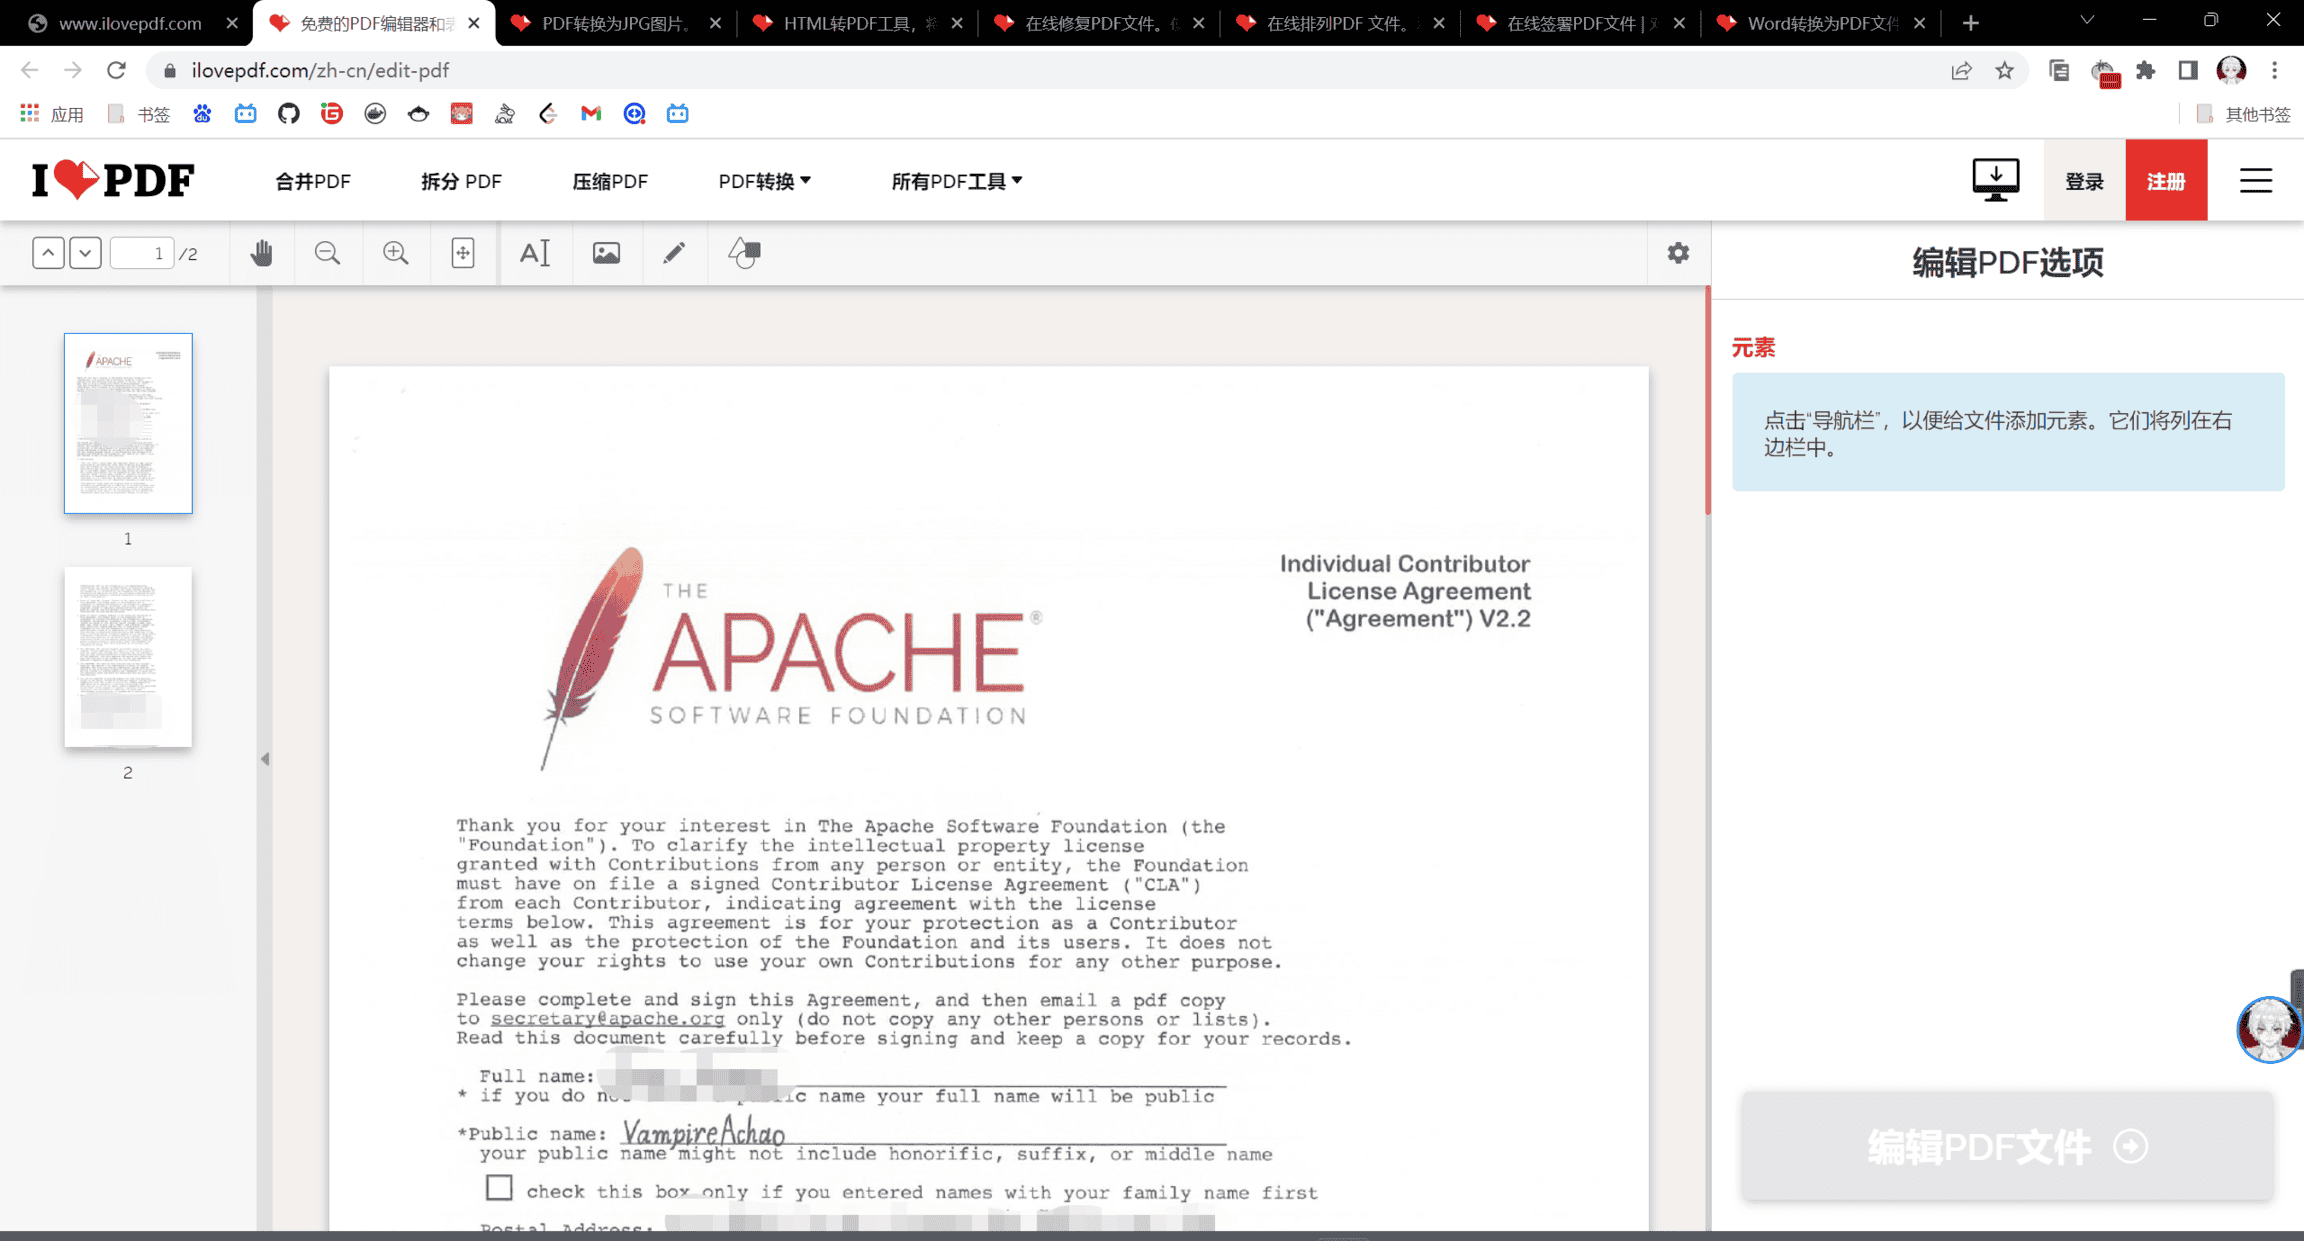Image resolution: width=2304 pixels, height=1241 pixels.
Task: Select the hand pan tool
Action: tap(262, 253)
